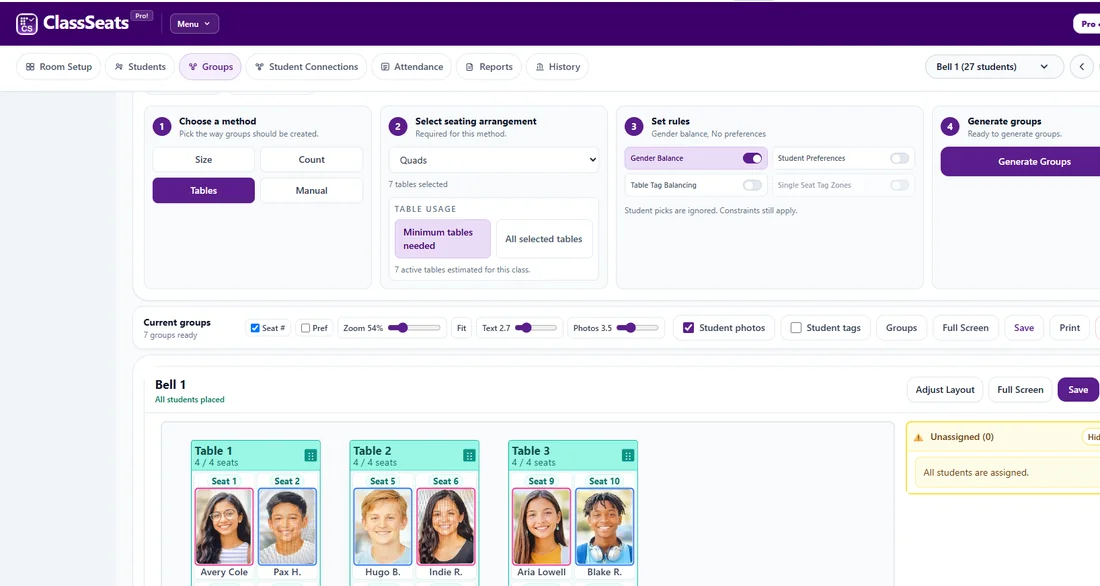This screenshot has height=586, width=1100.
Task: Click the Unassigned warning icon
Action: point(918,437)
